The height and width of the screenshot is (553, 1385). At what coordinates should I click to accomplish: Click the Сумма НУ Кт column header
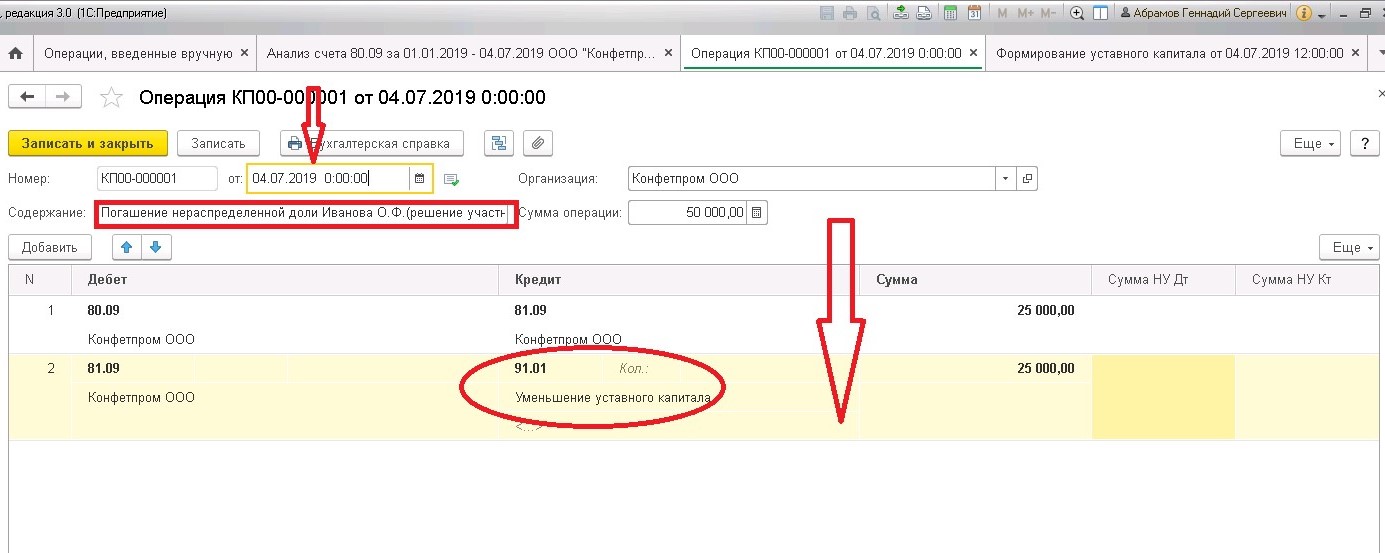click(1308, 280)
